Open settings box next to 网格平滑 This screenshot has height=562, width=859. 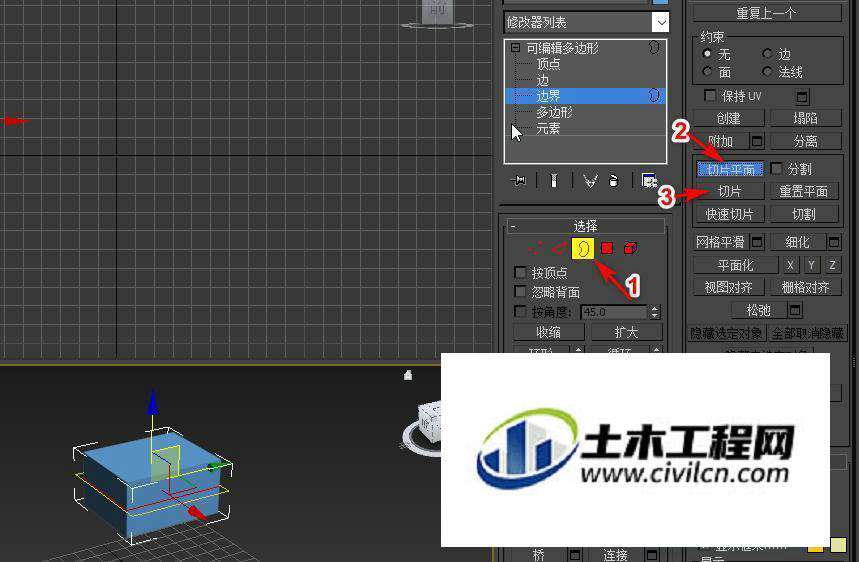(x=757, y=242)
